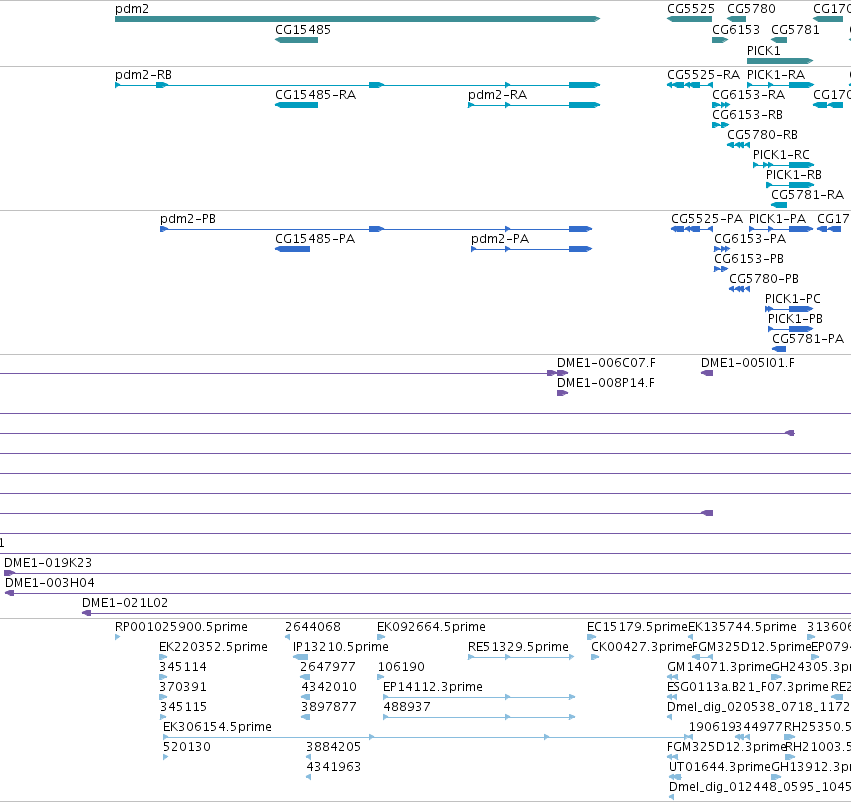Select the EST labeled 345114
The height and width of the screenshot is (802, 851).
pyautogui.click(x=183, y=667)
